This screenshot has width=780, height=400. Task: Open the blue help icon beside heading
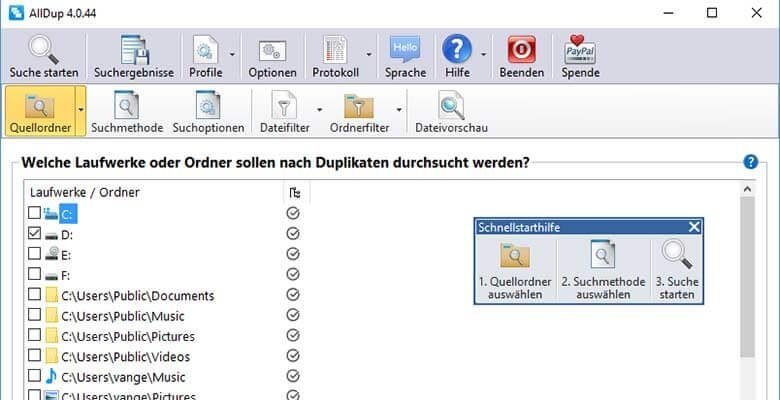(750, 162)
